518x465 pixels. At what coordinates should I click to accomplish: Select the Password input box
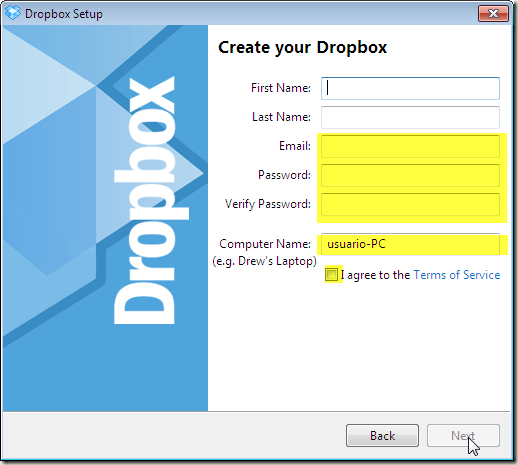tap(410, 175)
